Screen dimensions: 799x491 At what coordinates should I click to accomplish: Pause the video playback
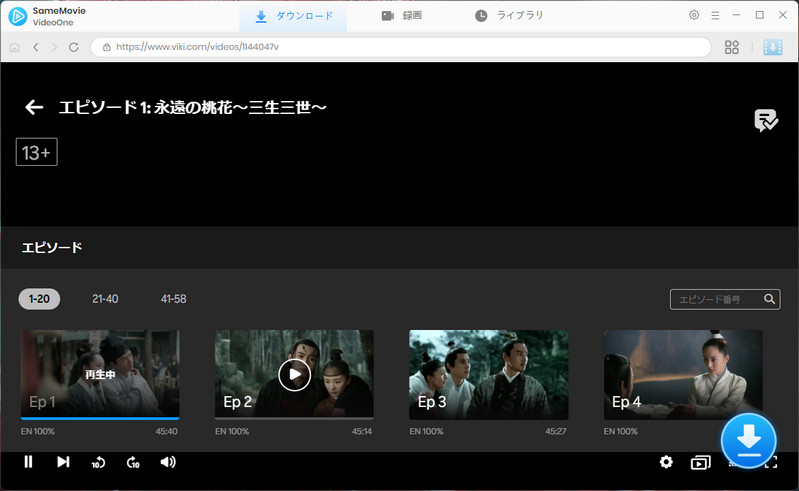click(x=29, y=461)
